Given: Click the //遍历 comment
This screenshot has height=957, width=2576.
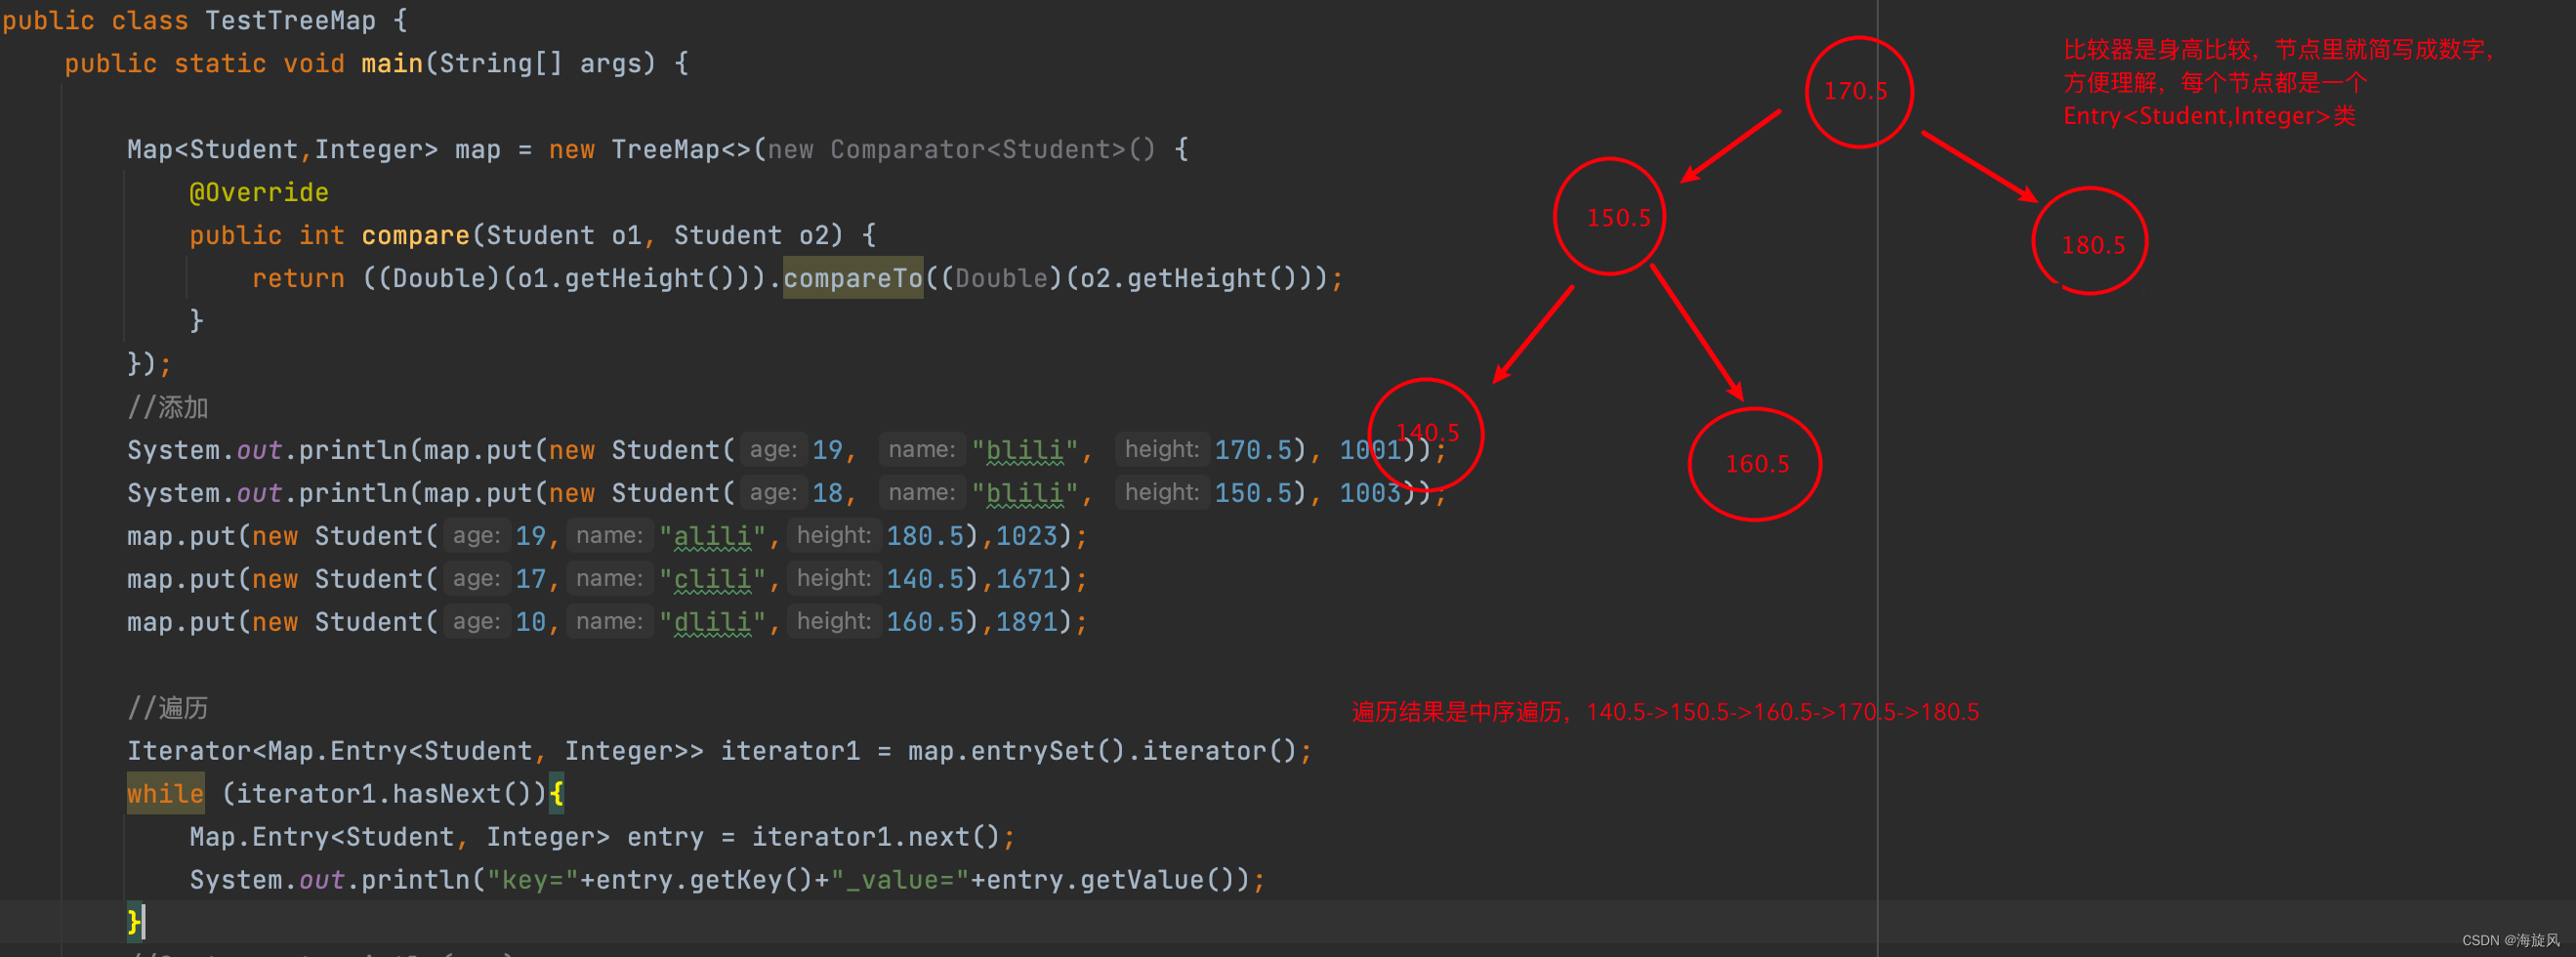Looking at the screenshot, I should click(168, 708).
